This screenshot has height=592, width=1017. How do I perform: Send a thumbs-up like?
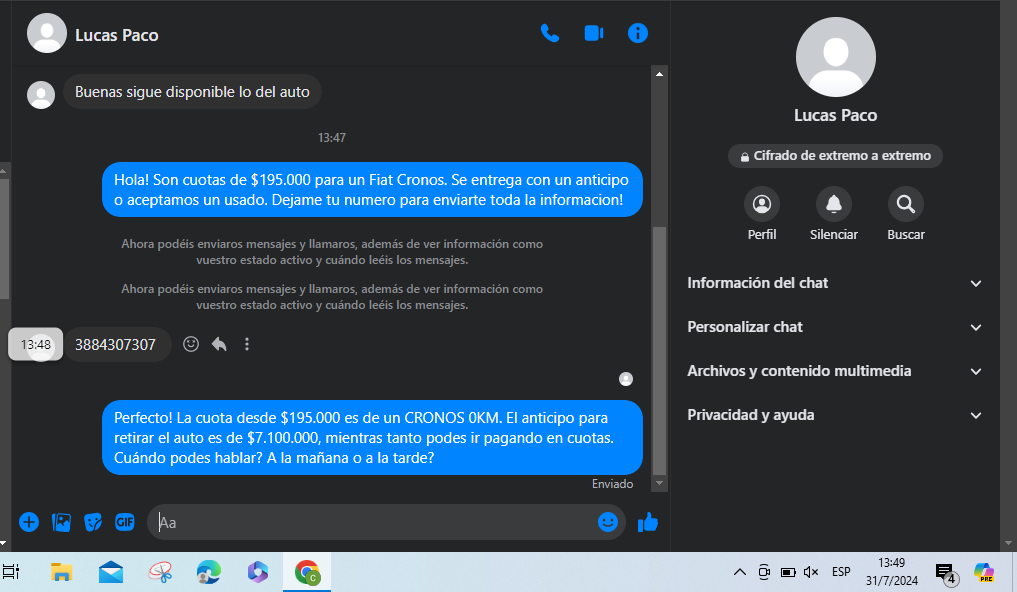647,522
